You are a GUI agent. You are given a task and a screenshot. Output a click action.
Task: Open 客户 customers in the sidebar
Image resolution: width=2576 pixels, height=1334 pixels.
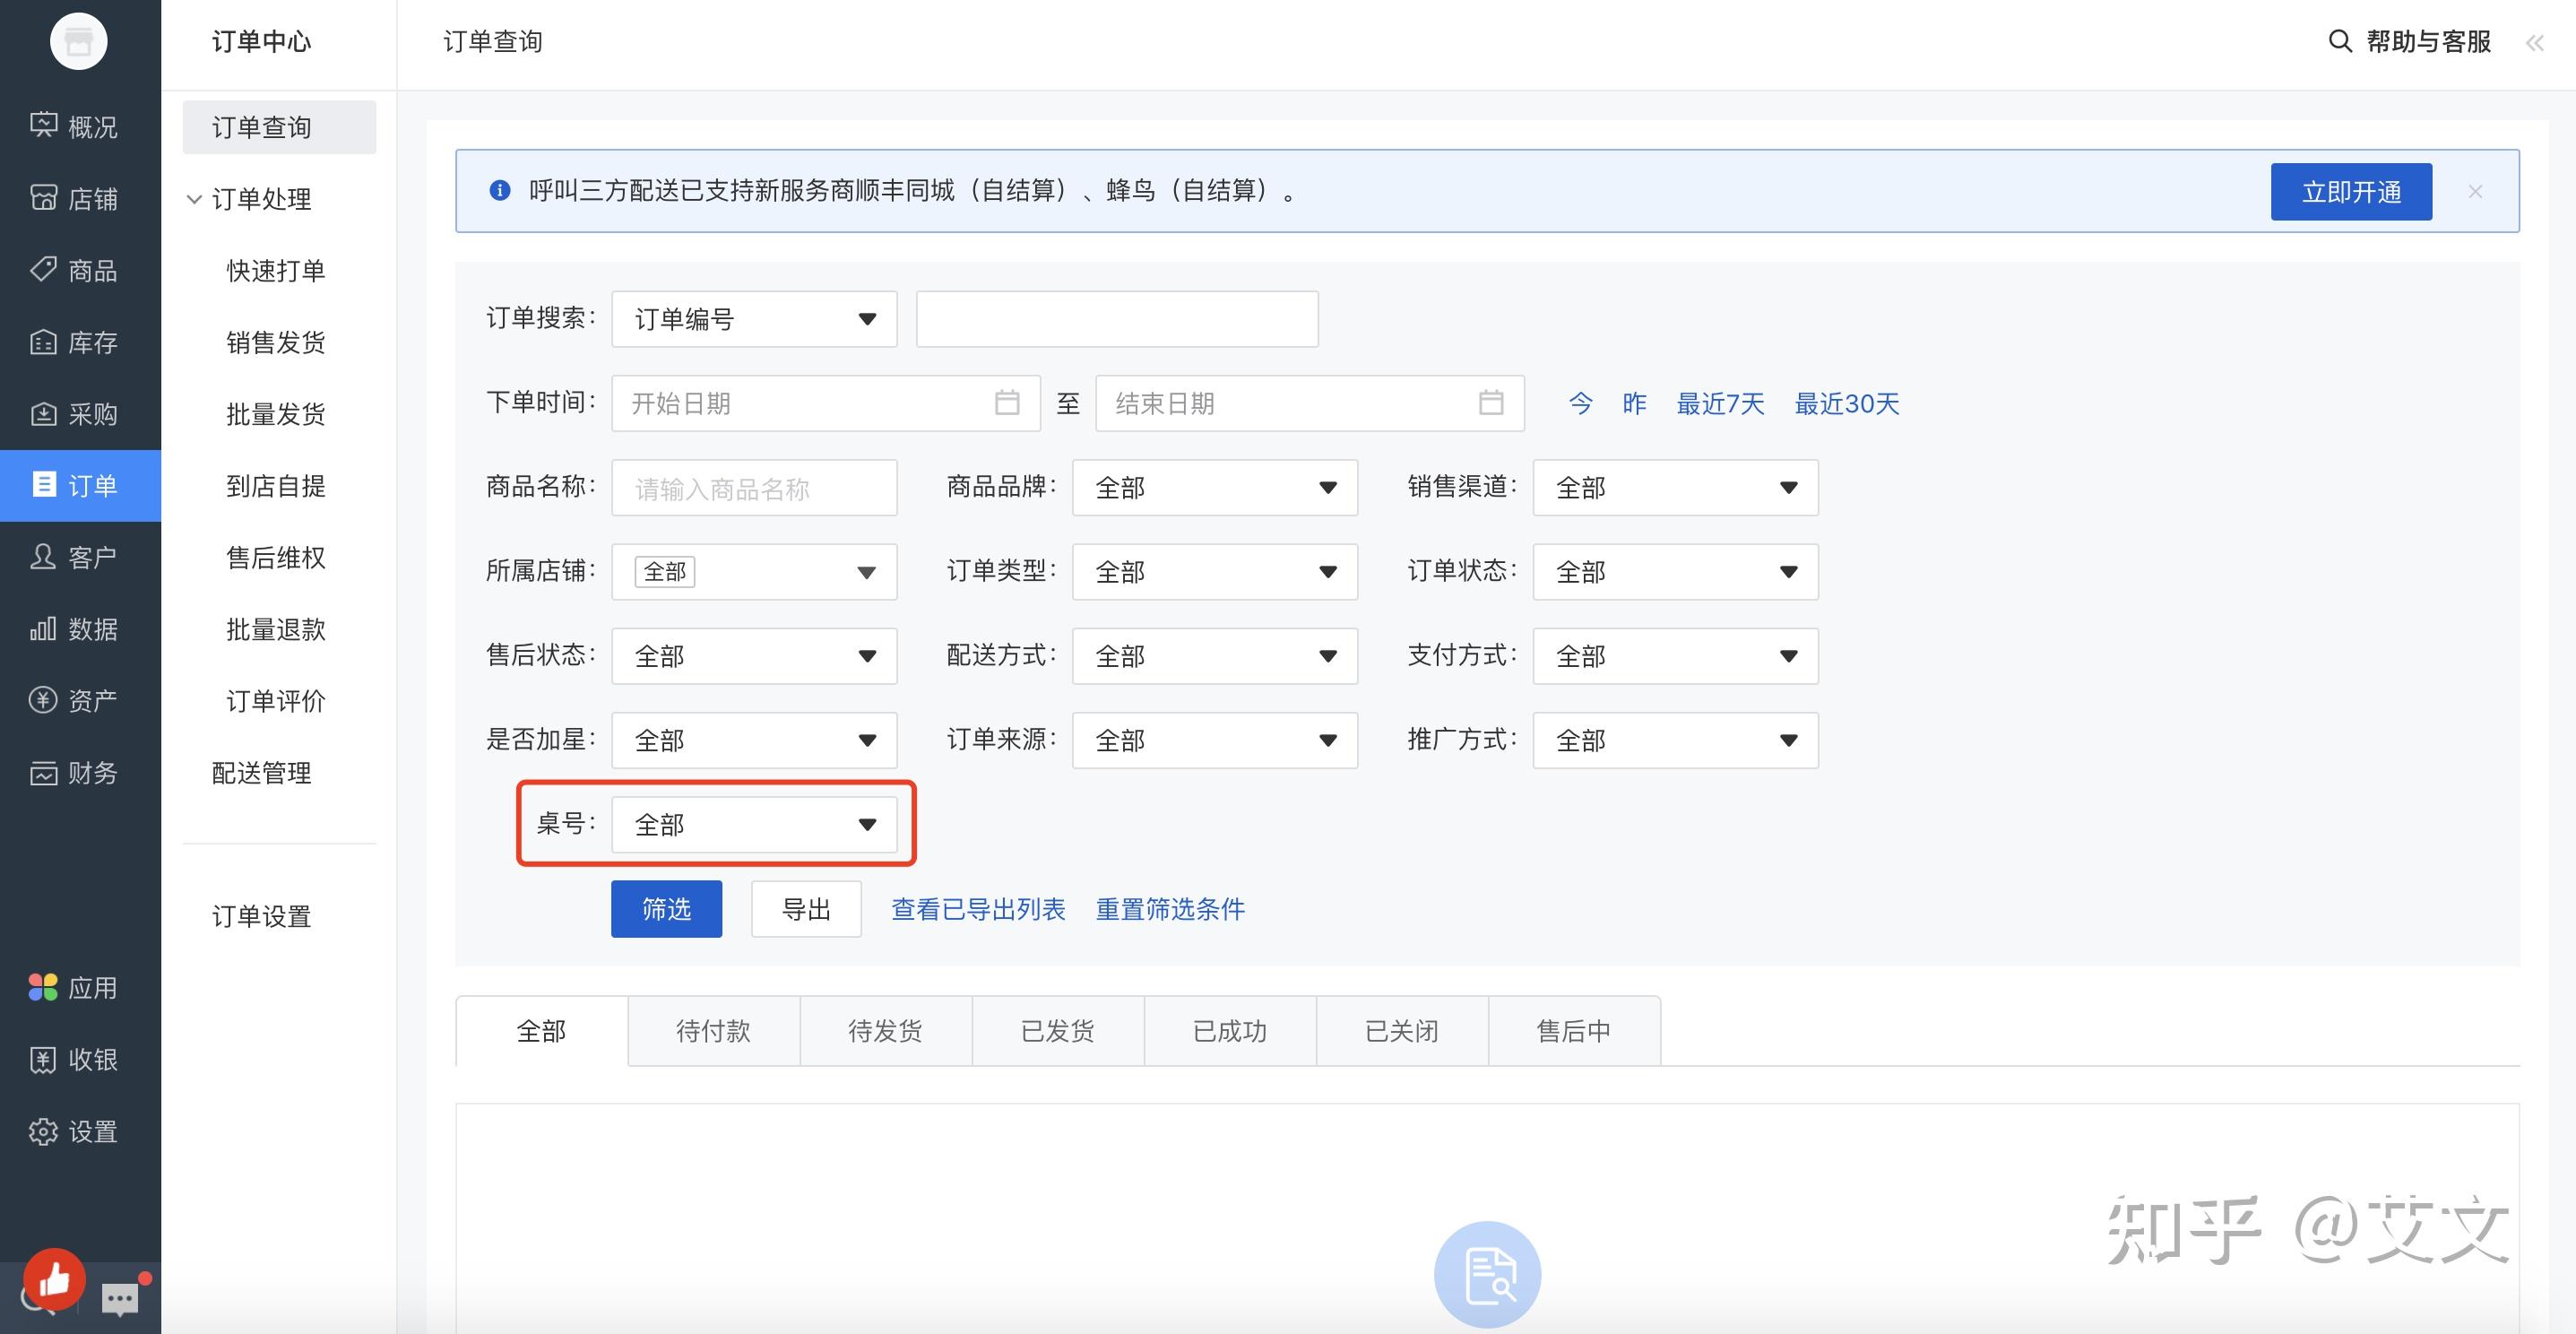[80, 557]
